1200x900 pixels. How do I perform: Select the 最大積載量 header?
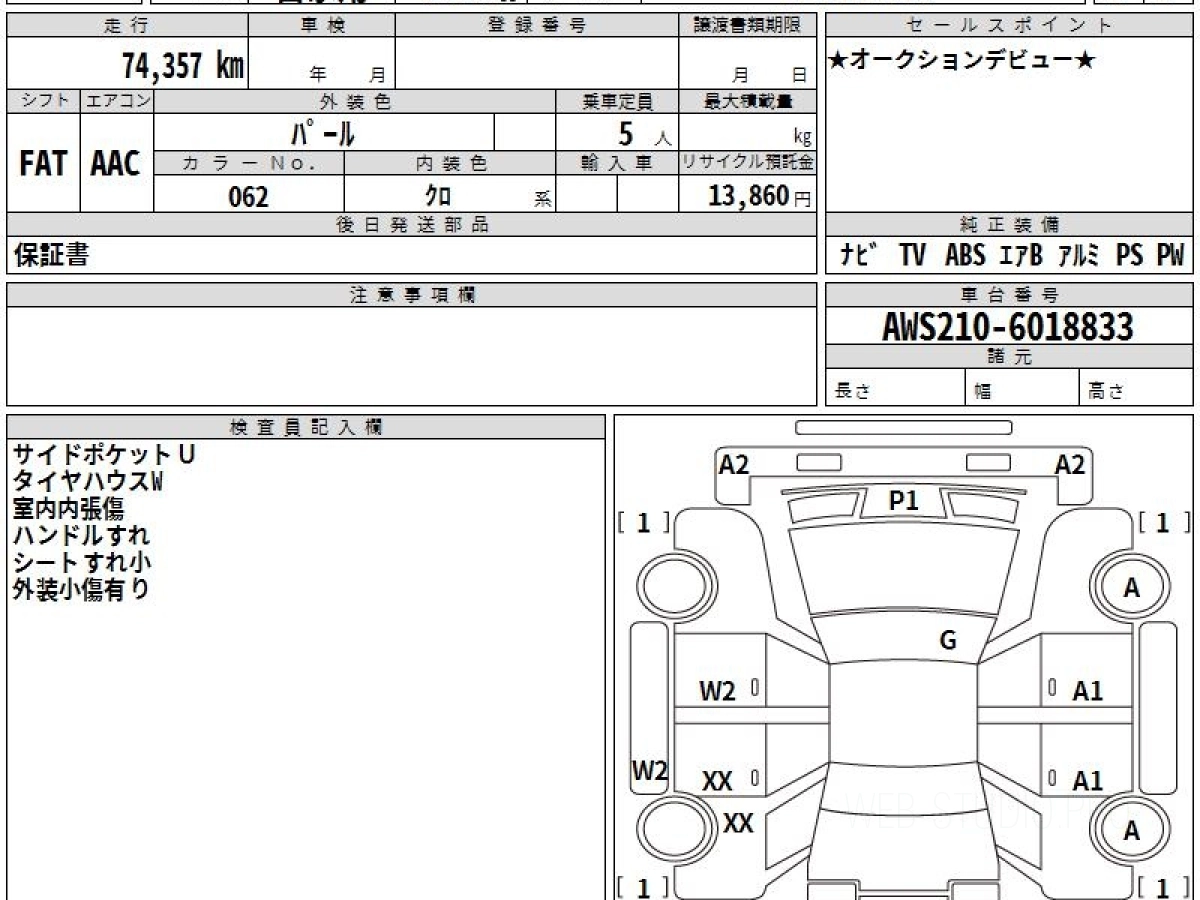tap(747, 101)
